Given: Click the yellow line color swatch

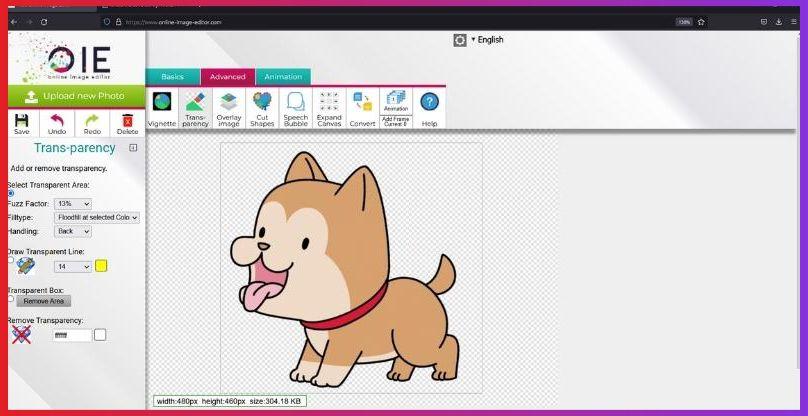Looking at the screenshot, I should coord(101,266).
